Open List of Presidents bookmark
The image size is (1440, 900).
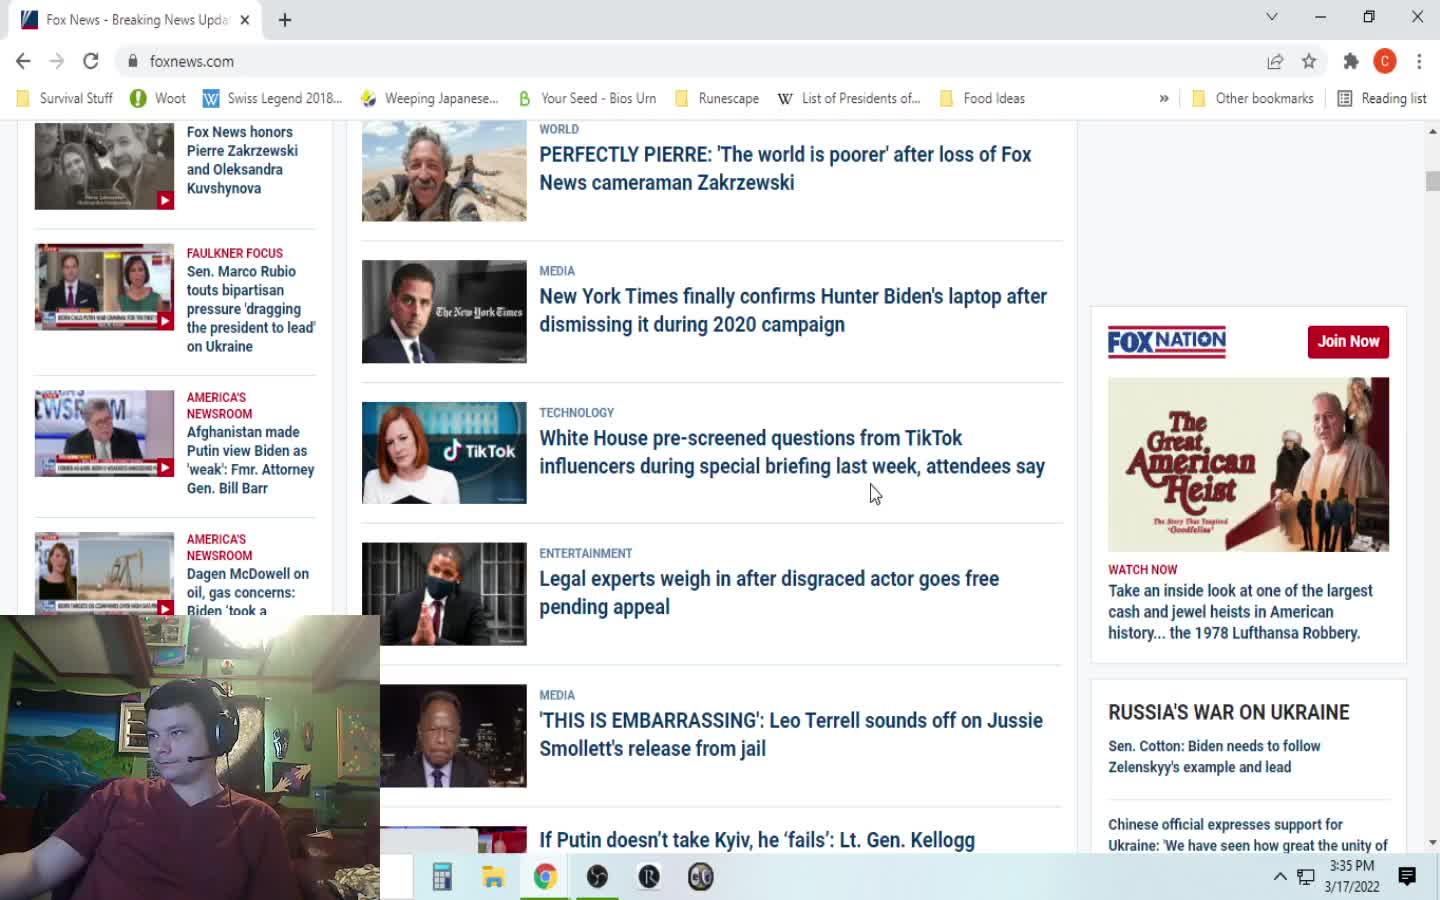[x=849, y=98]
